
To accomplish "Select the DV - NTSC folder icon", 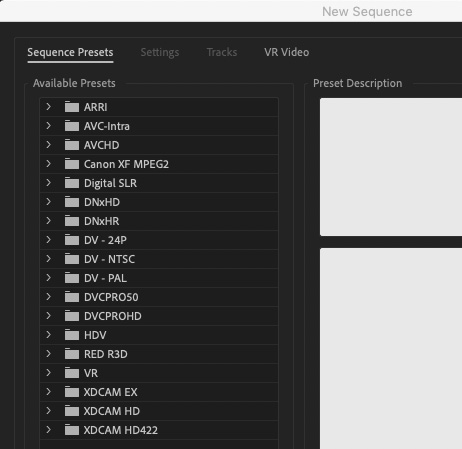I will [72, 259].
